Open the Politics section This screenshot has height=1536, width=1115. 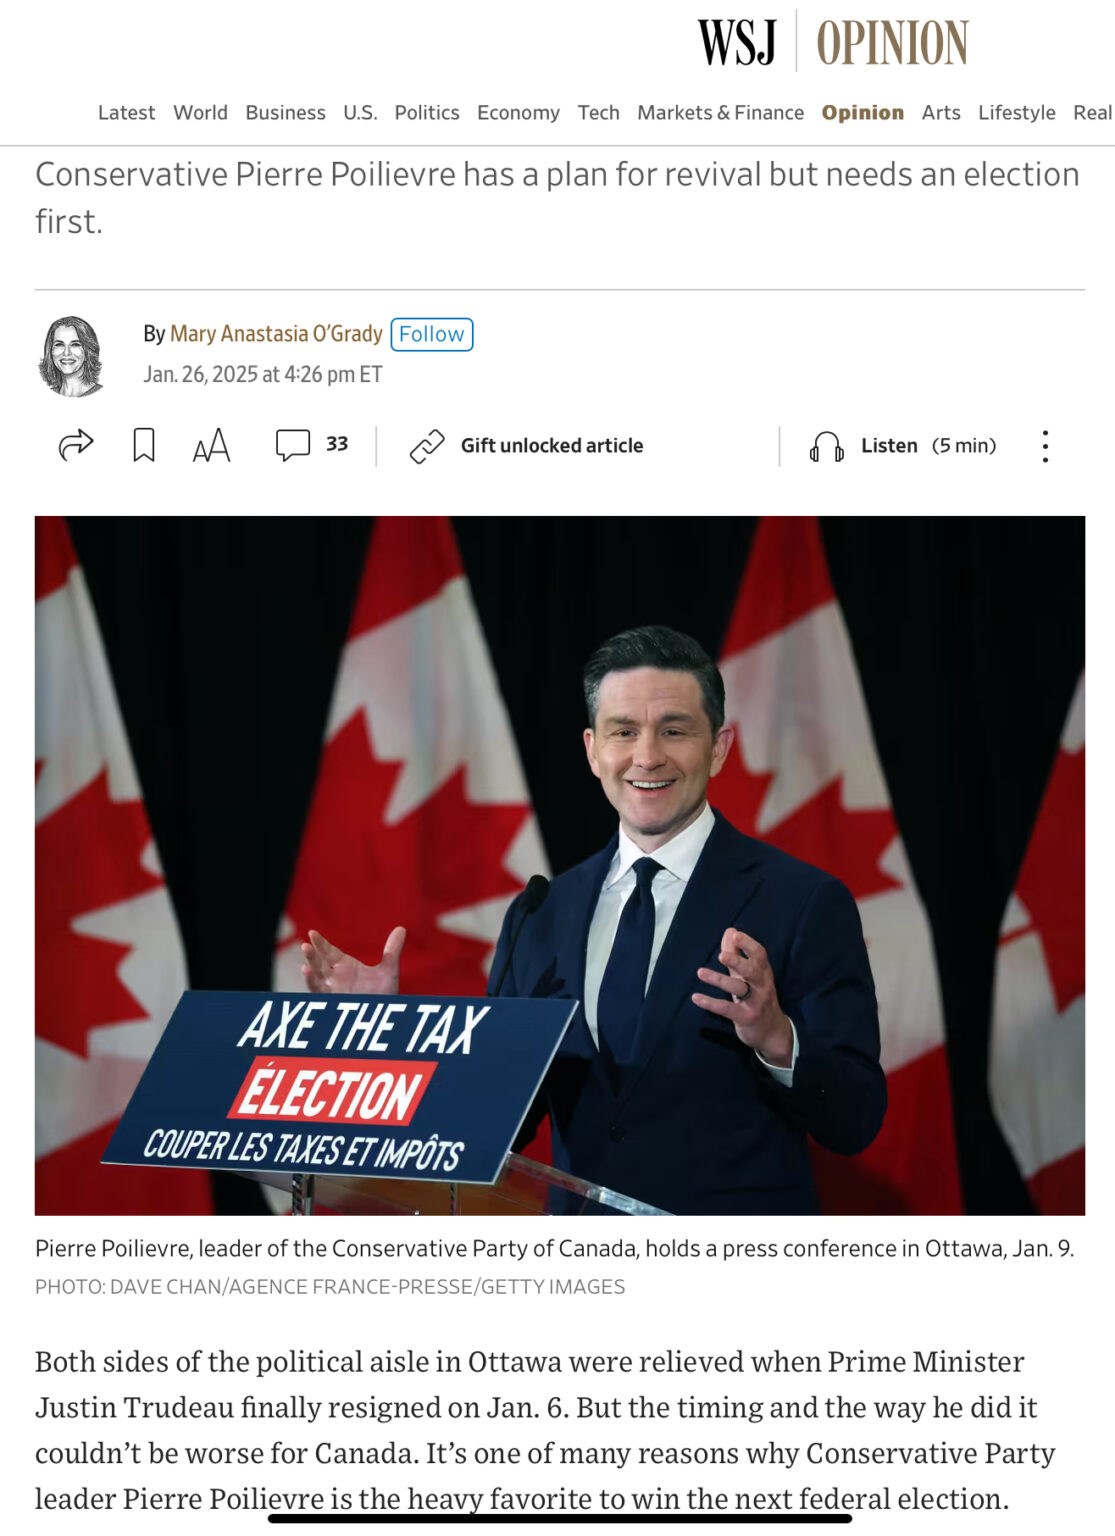point(427,113)
